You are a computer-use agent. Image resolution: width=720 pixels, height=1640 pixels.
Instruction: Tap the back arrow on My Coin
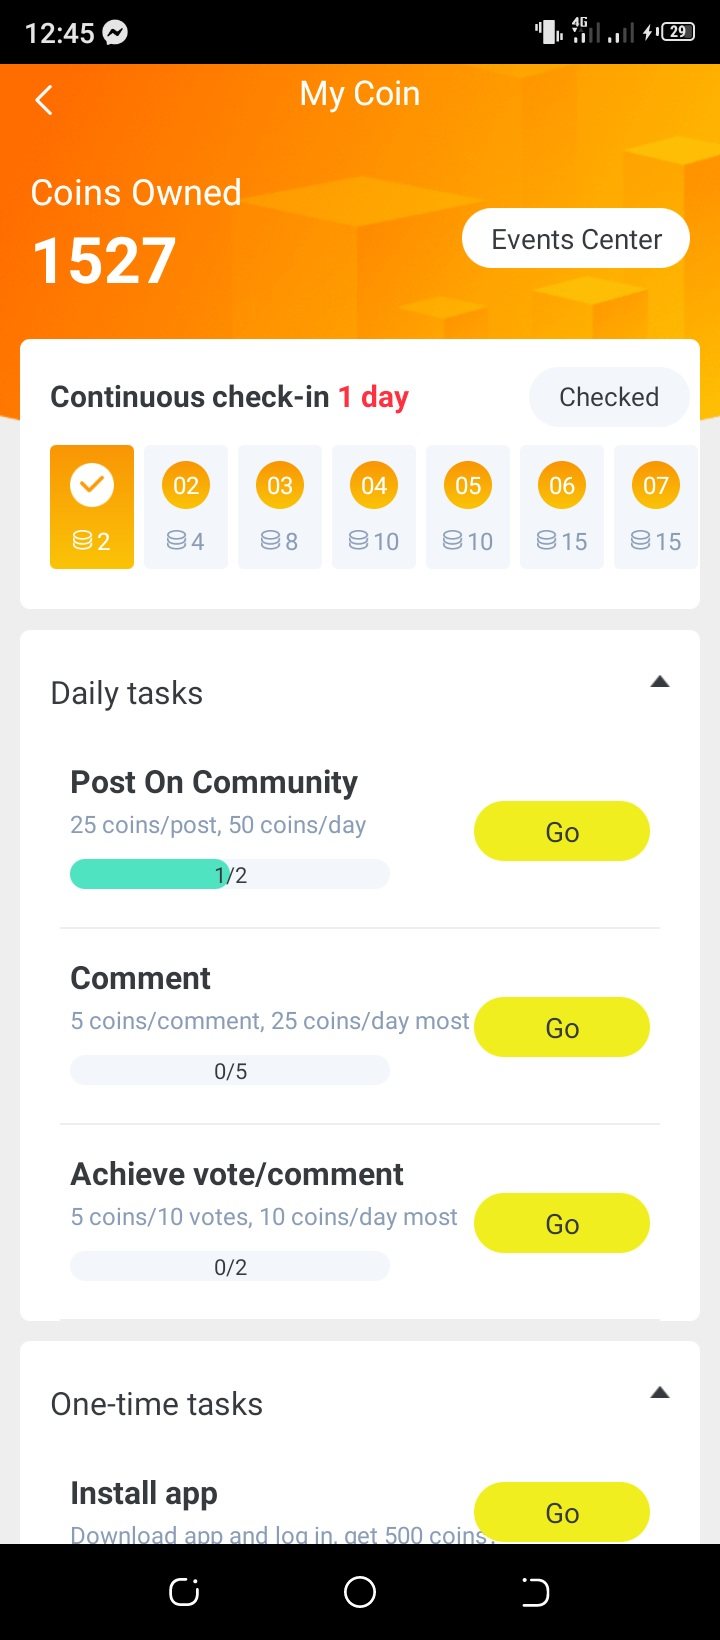pos(44,99)
